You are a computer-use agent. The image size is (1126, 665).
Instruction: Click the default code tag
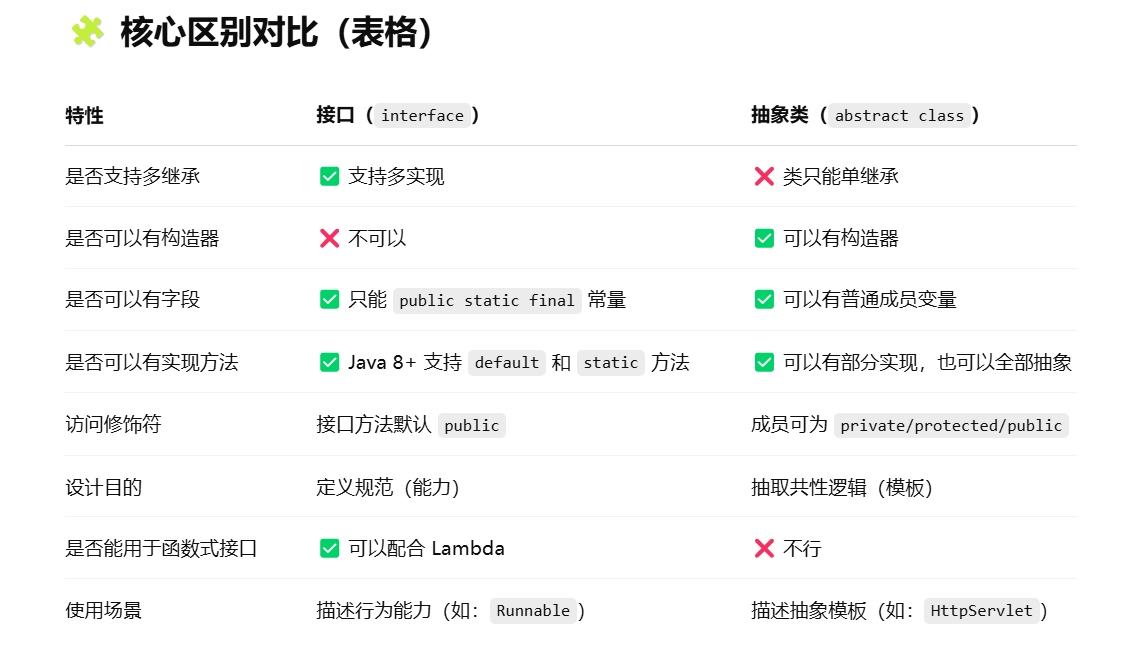click(x=506, y=362)
